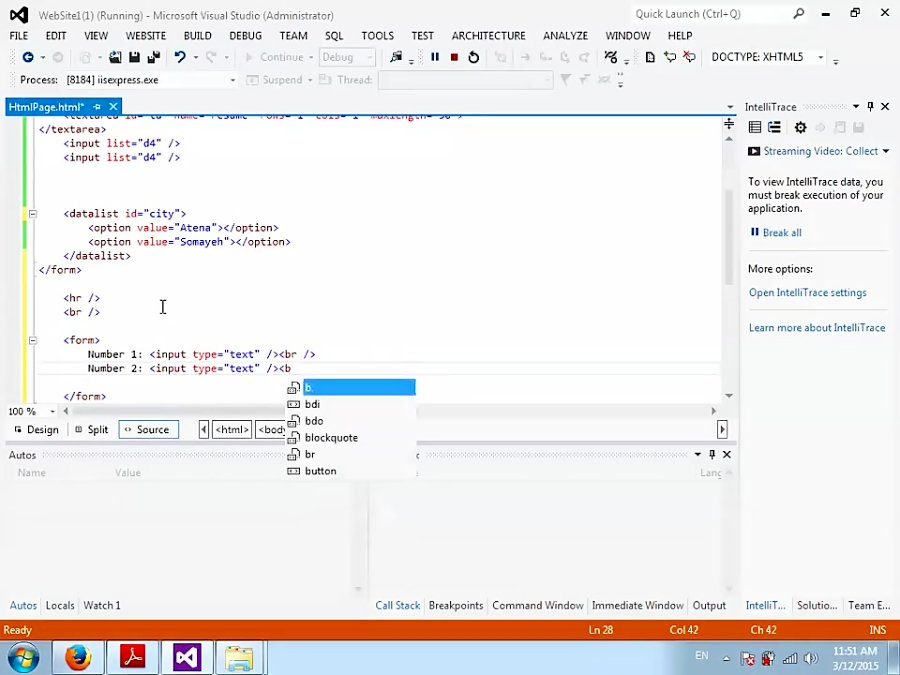Click the Save All icon
This screenshot has width=900, height=675.
coord(153,57)
